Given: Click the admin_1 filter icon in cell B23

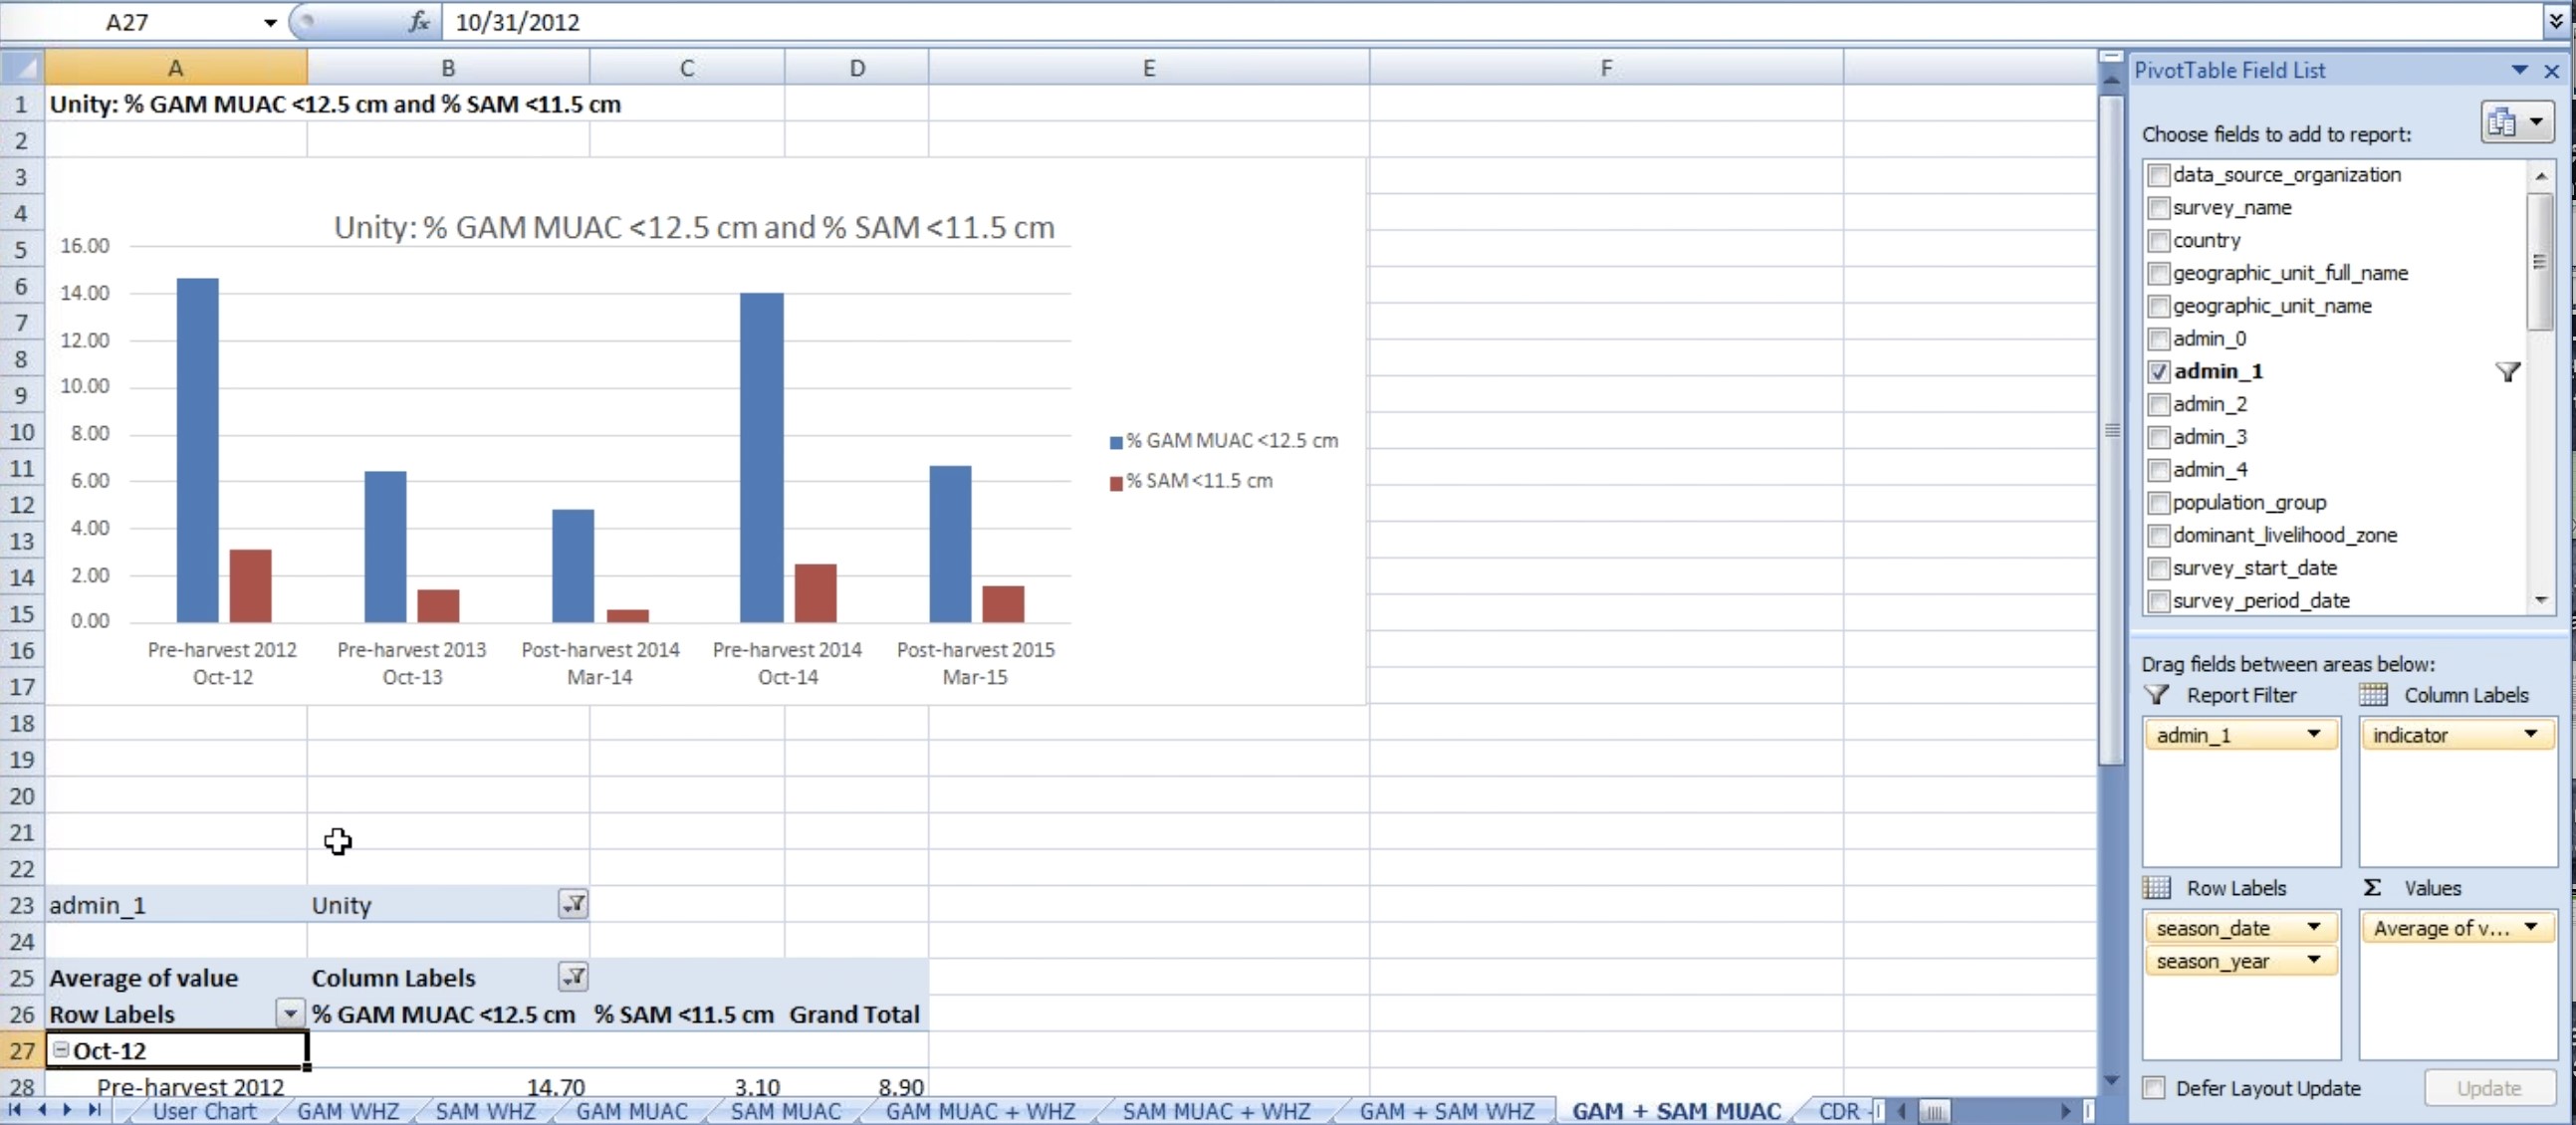Looking at the screenshot, I should [x=573, y=904].
